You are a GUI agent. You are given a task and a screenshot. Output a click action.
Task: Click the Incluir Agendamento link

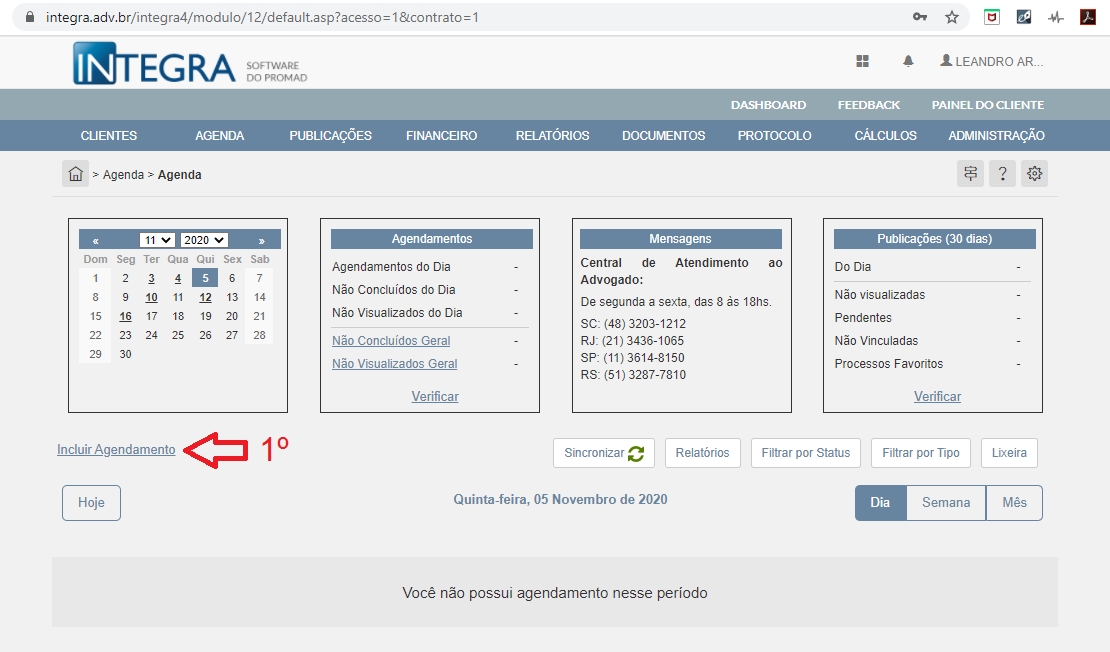point(116,450)
